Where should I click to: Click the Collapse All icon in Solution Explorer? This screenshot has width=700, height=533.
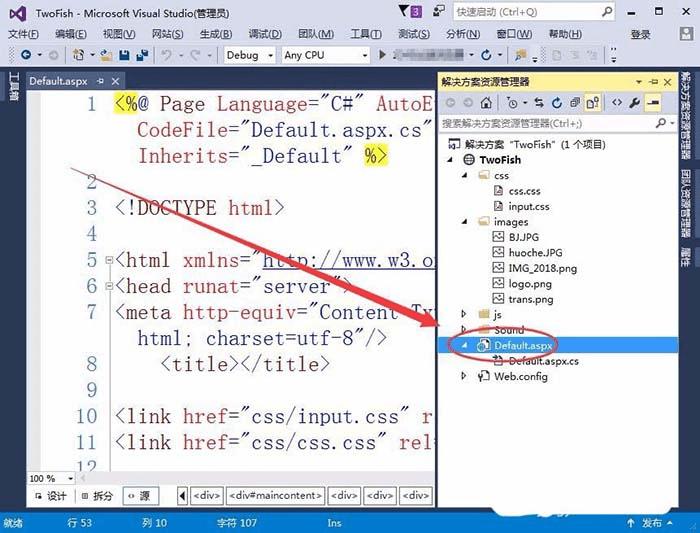pos(575,103)
